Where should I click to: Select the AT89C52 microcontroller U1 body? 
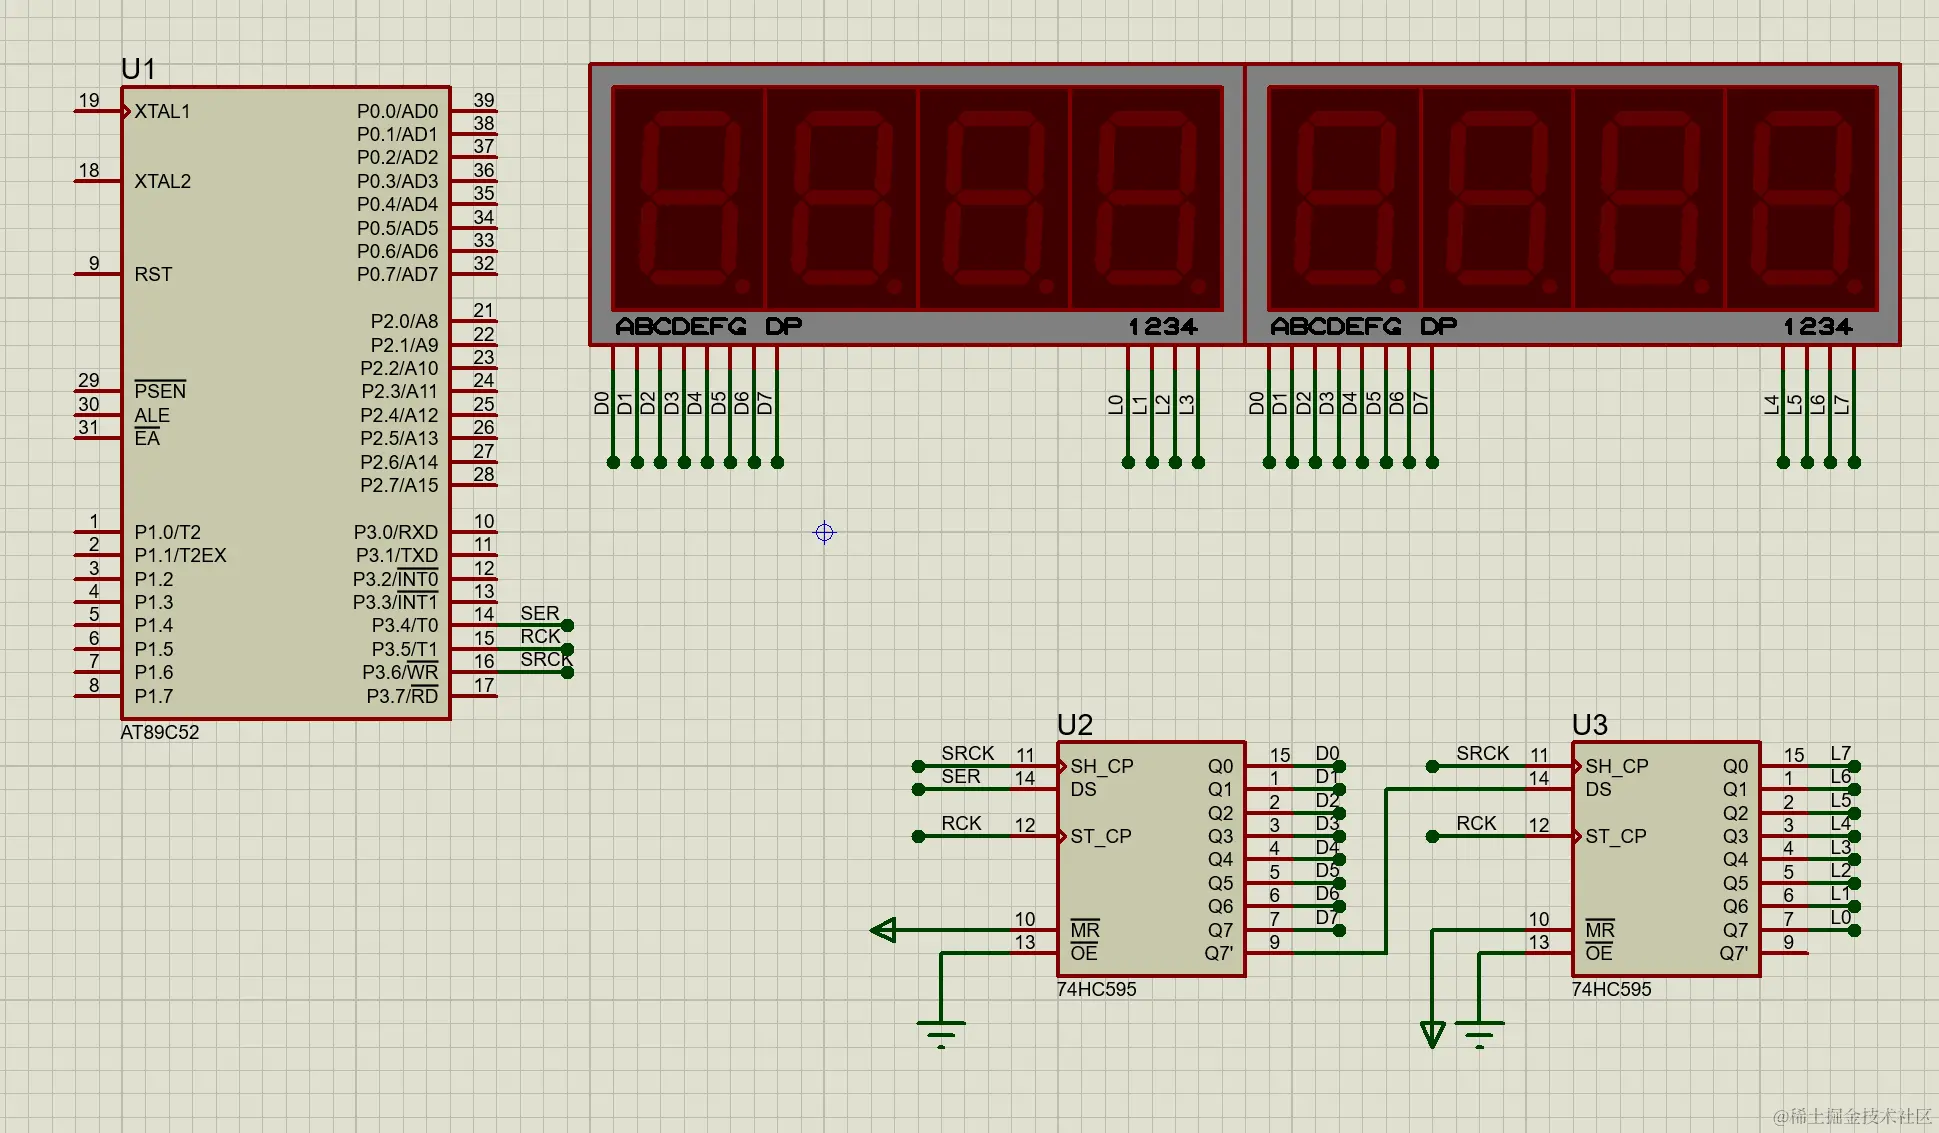(285, 400)
